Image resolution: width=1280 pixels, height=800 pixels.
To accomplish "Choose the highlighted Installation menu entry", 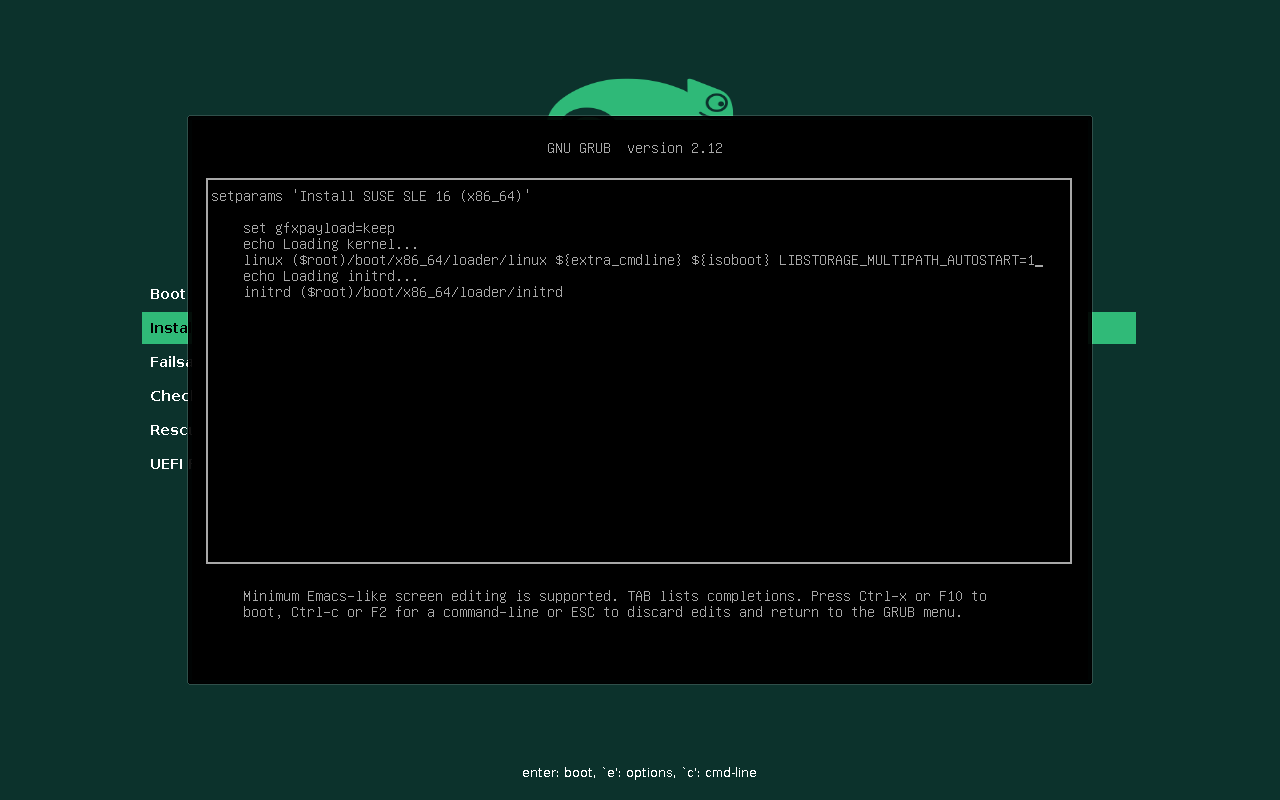I will pyautogui.click(x=166, y=328).
